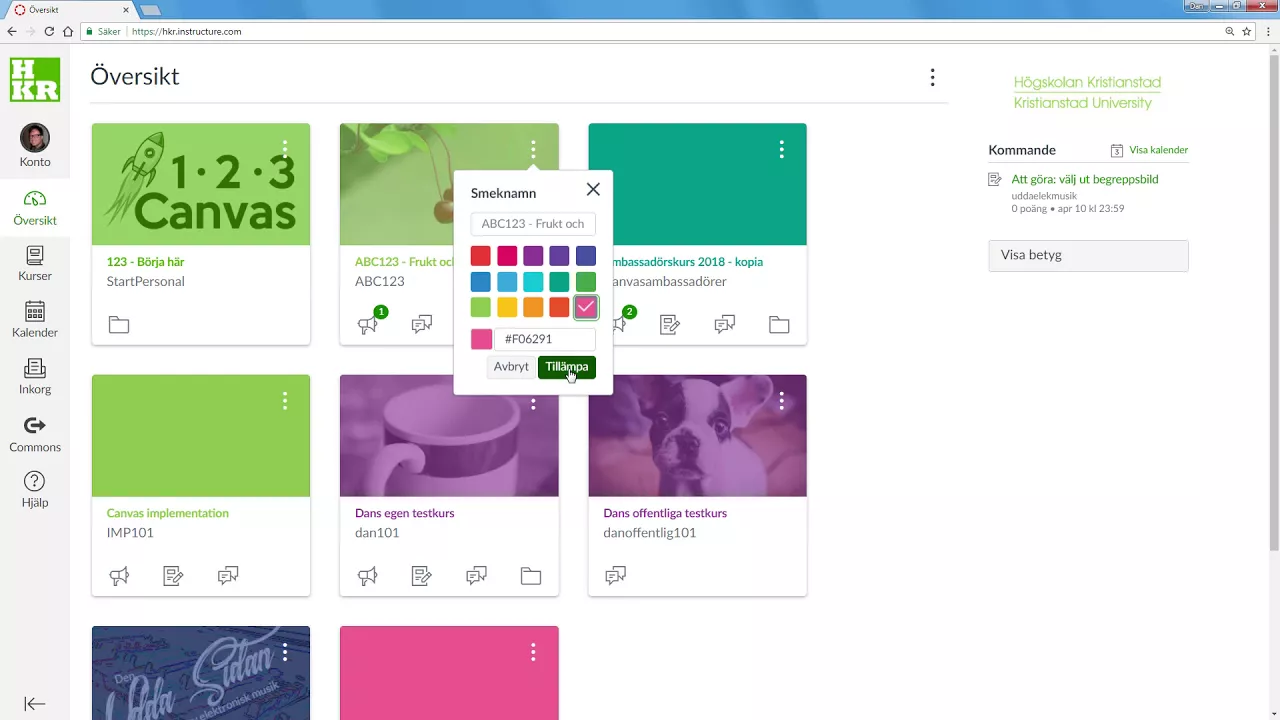Open 123 - Börja här course link
1280x720 pixels.
pos(146,262)
